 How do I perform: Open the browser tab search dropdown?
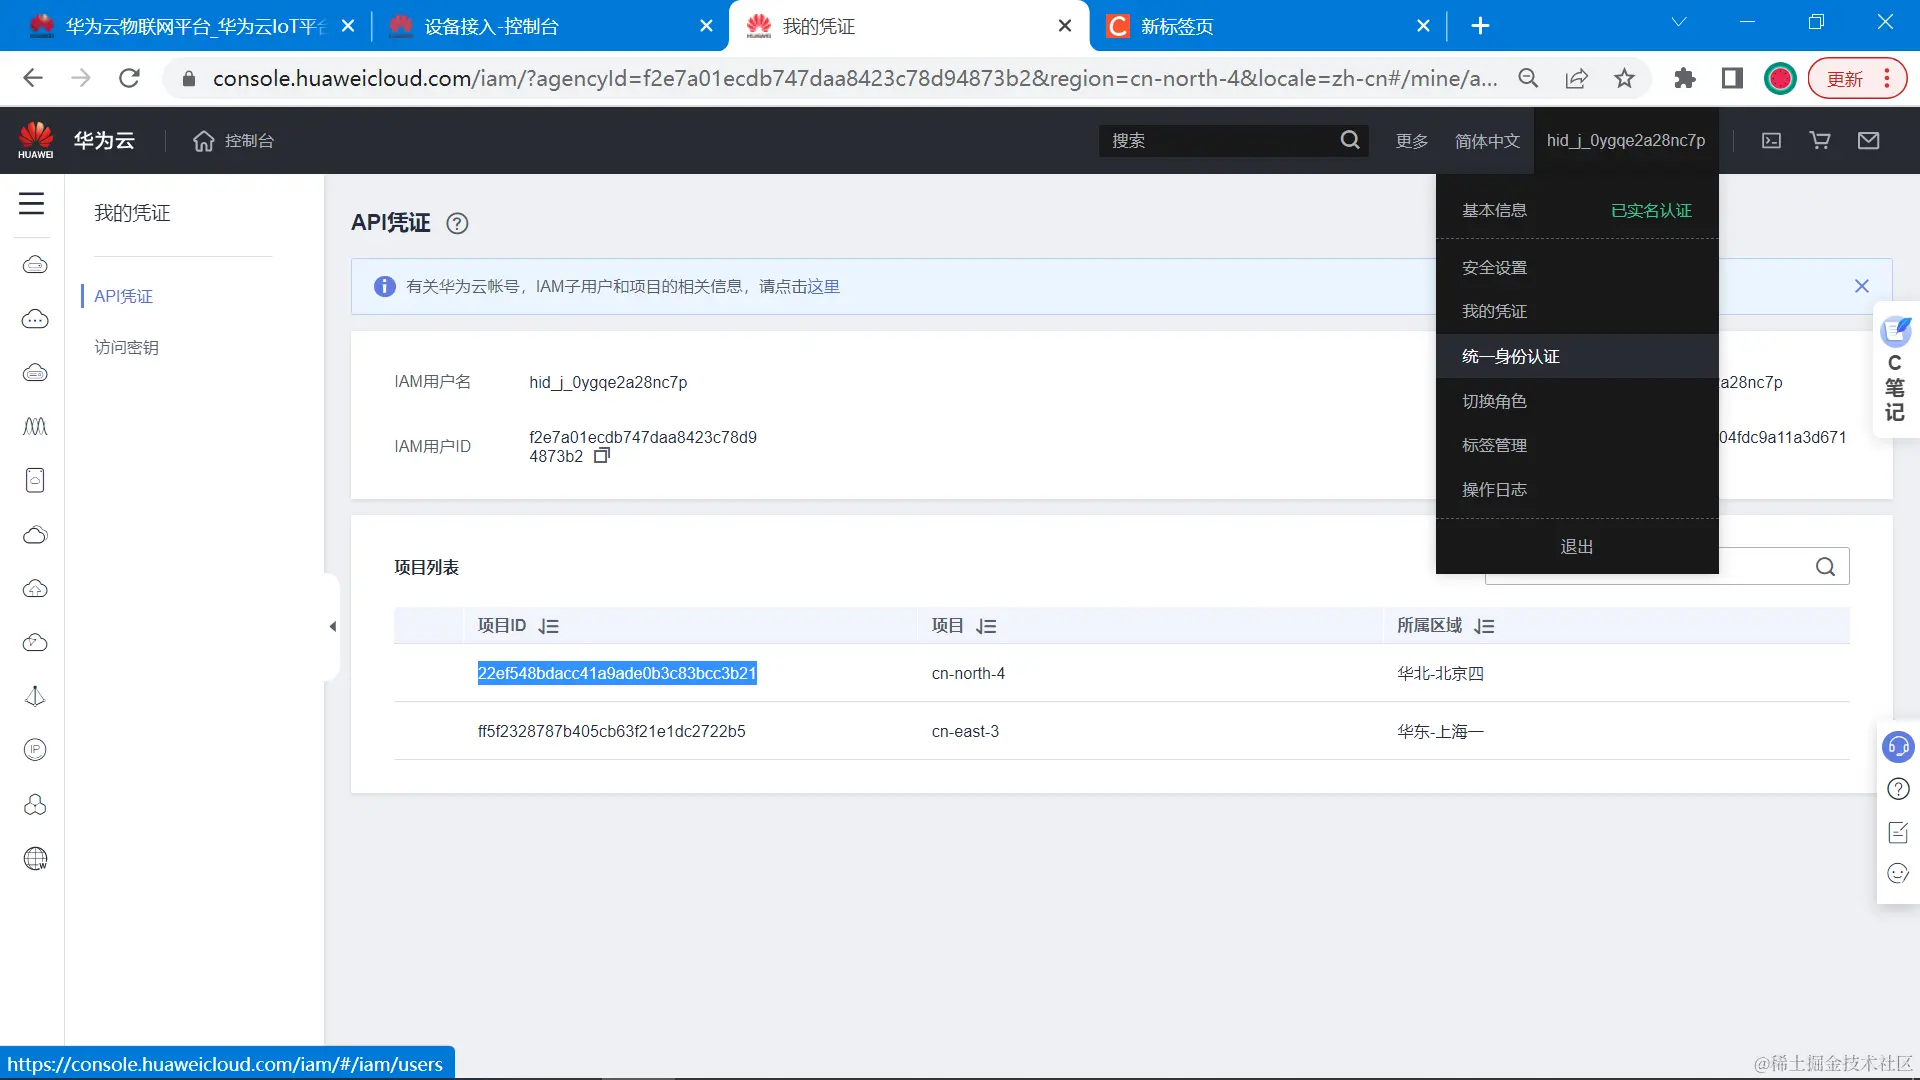coord(1679,23)
